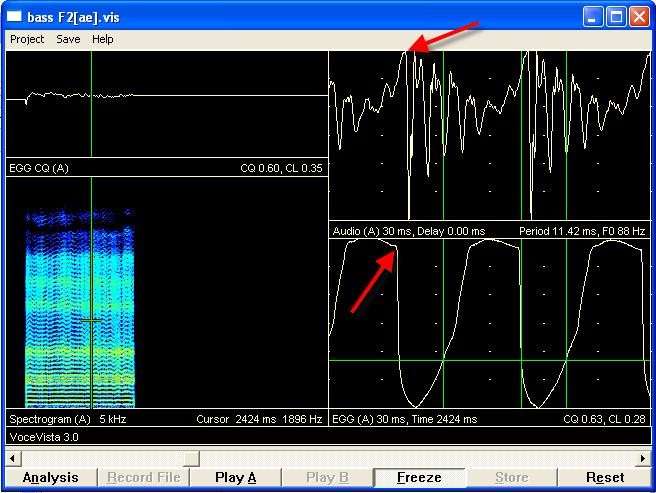Toggle the Freeze button
Image resolution: width=656 pixels, height=493 pixels.
pyautogui.click(x=419, y=477)
